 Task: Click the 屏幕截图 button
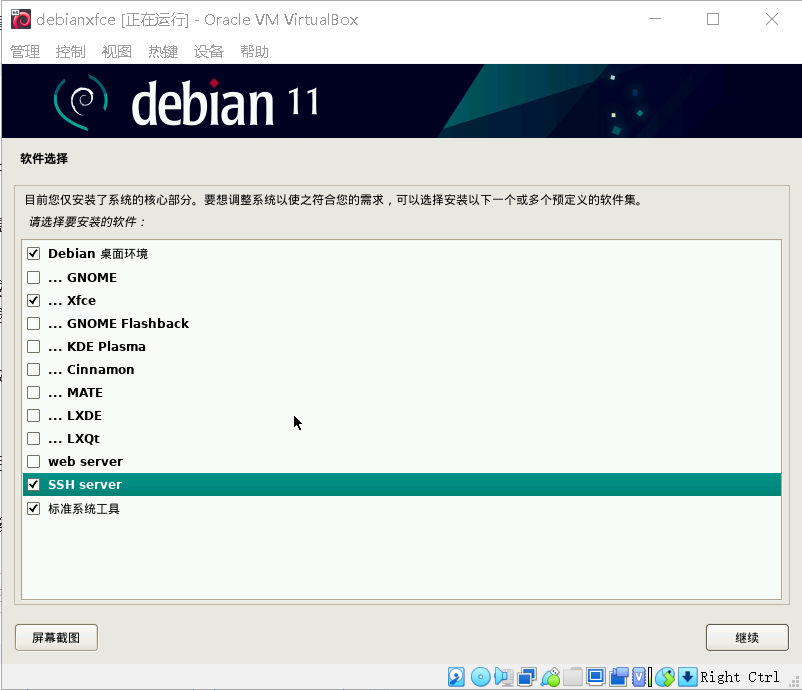pyautogui.click(x=56, y=637)
